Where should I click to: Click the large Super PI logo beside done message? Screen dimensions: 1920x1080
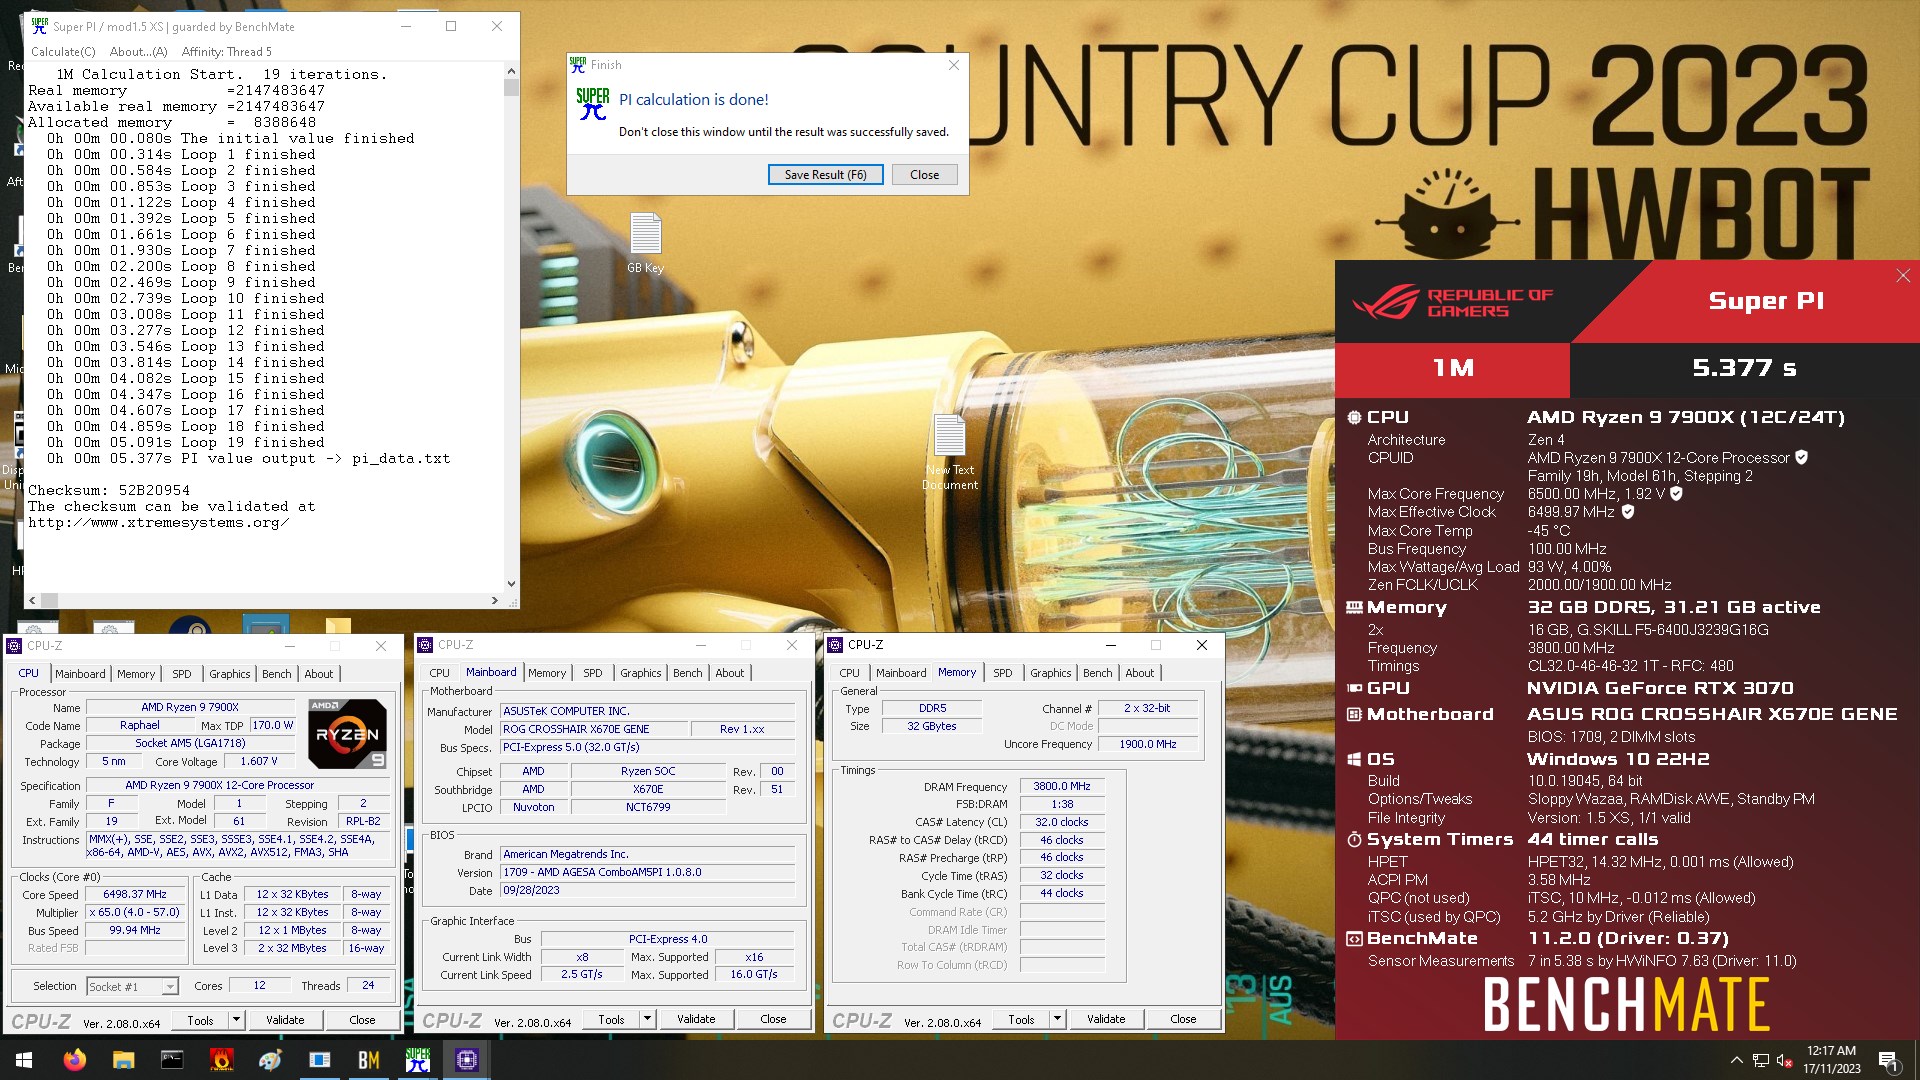pyautogui.click(x=593, y=104)
